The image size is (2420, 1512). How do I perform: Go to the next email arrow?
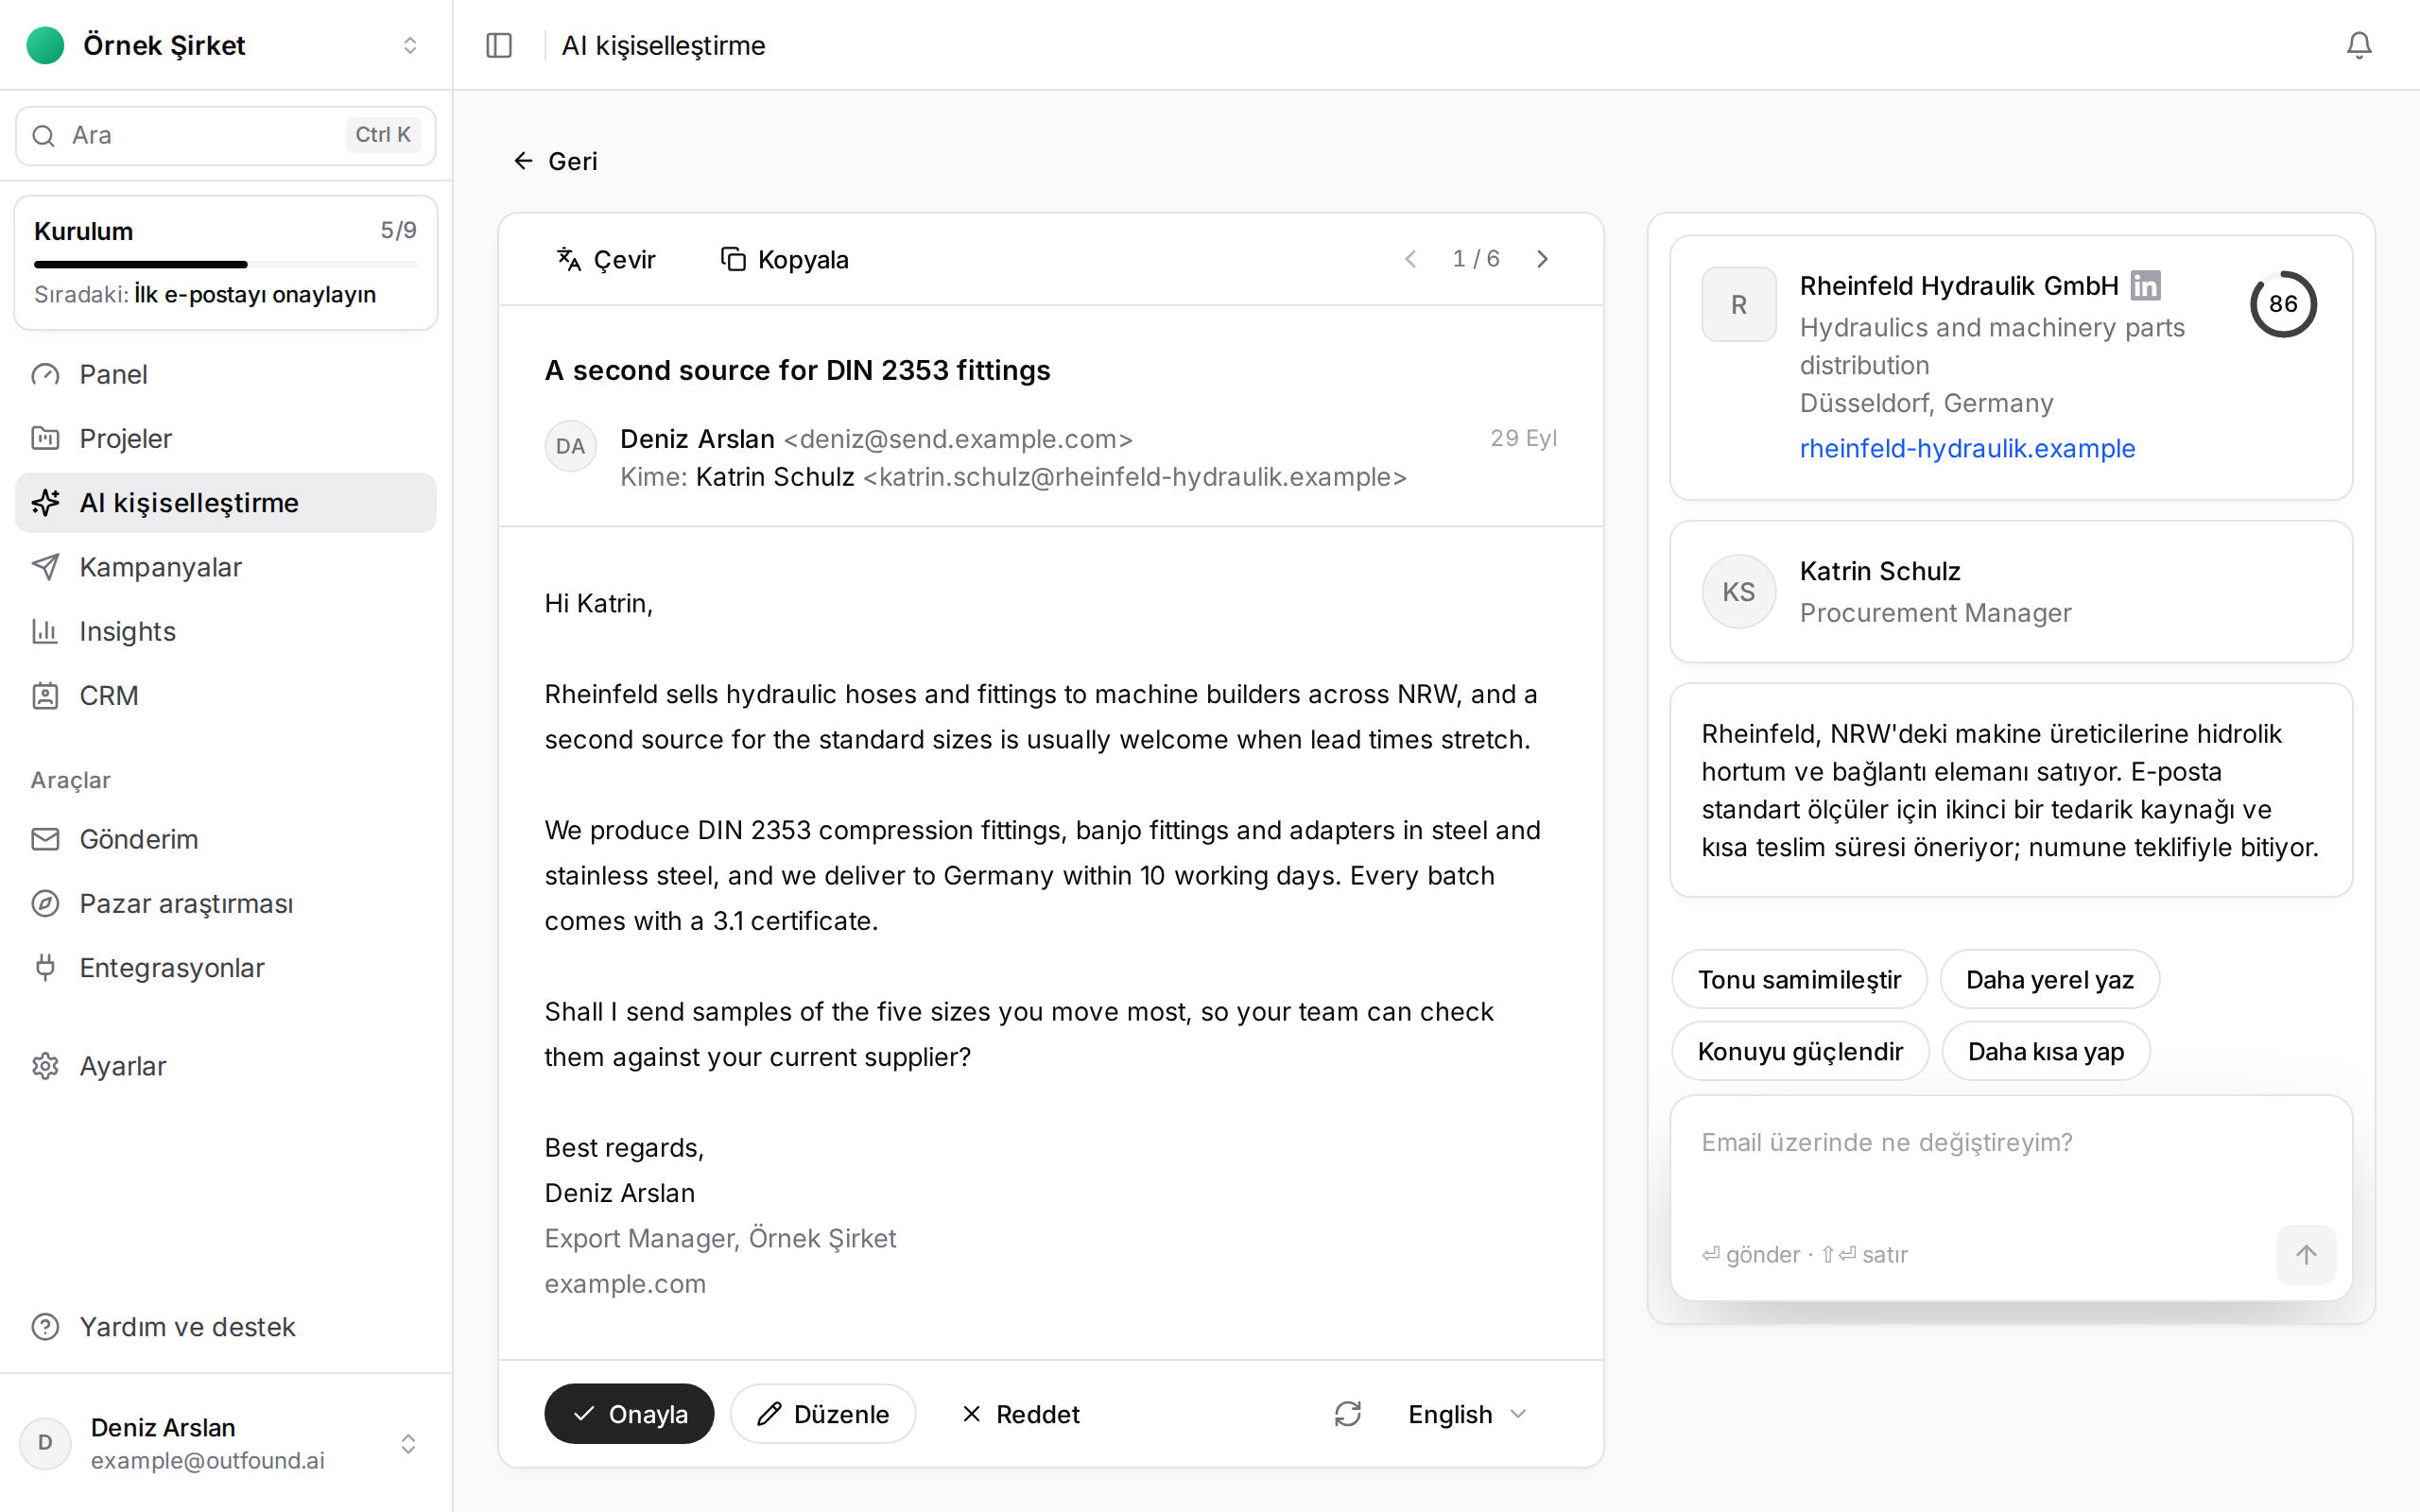click(x=1542, y=259)
